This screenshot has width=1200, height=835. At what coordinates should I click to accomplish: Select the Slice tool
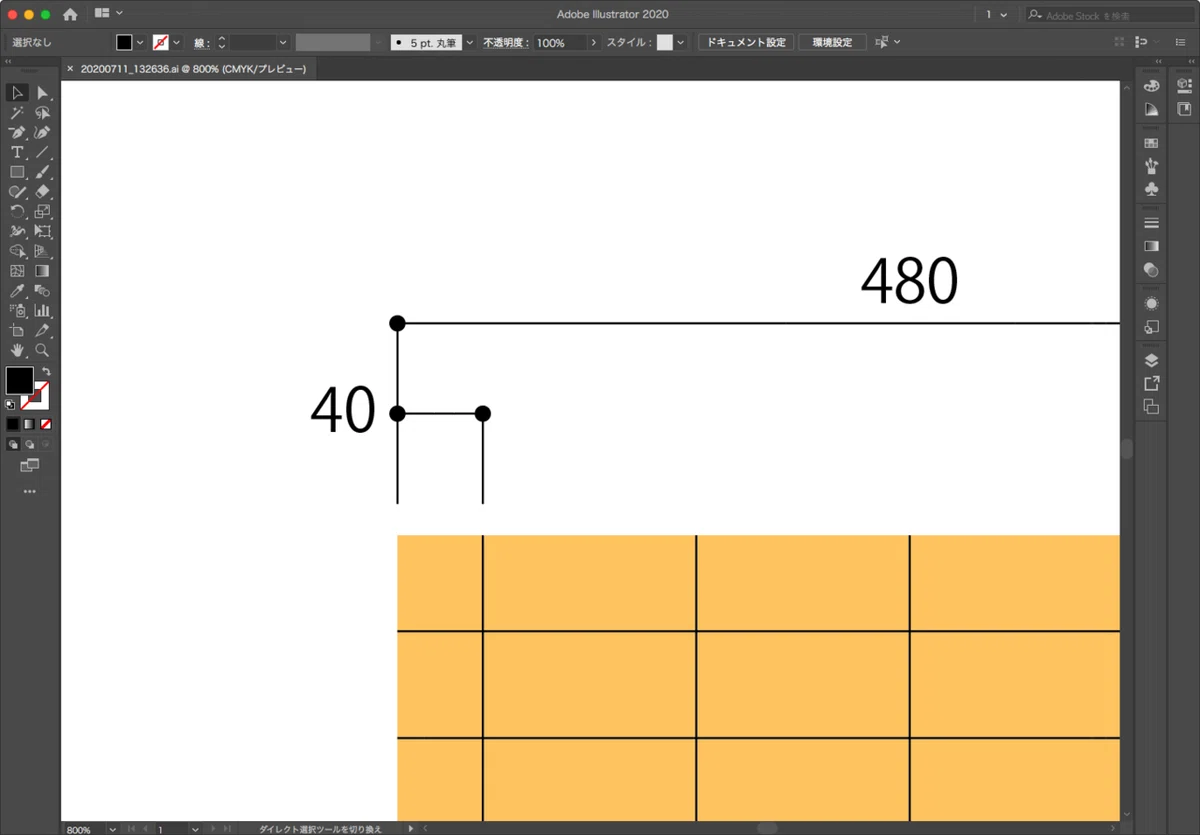(x=42, y=330)
